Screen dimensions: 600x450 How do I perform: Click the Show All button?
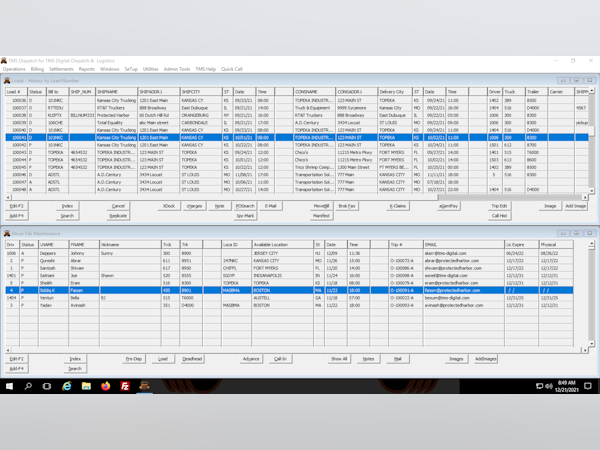point(339,359)
